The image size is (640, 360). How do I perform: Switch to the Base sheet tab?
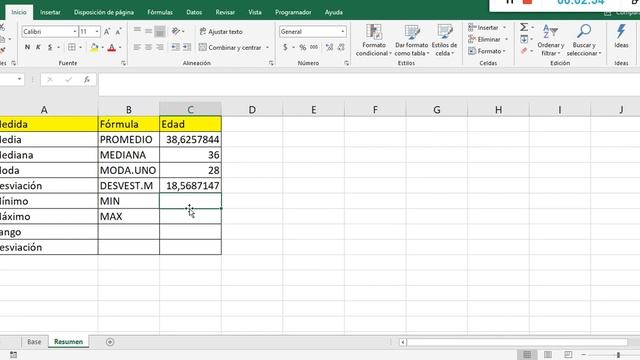tap(34, 342)
